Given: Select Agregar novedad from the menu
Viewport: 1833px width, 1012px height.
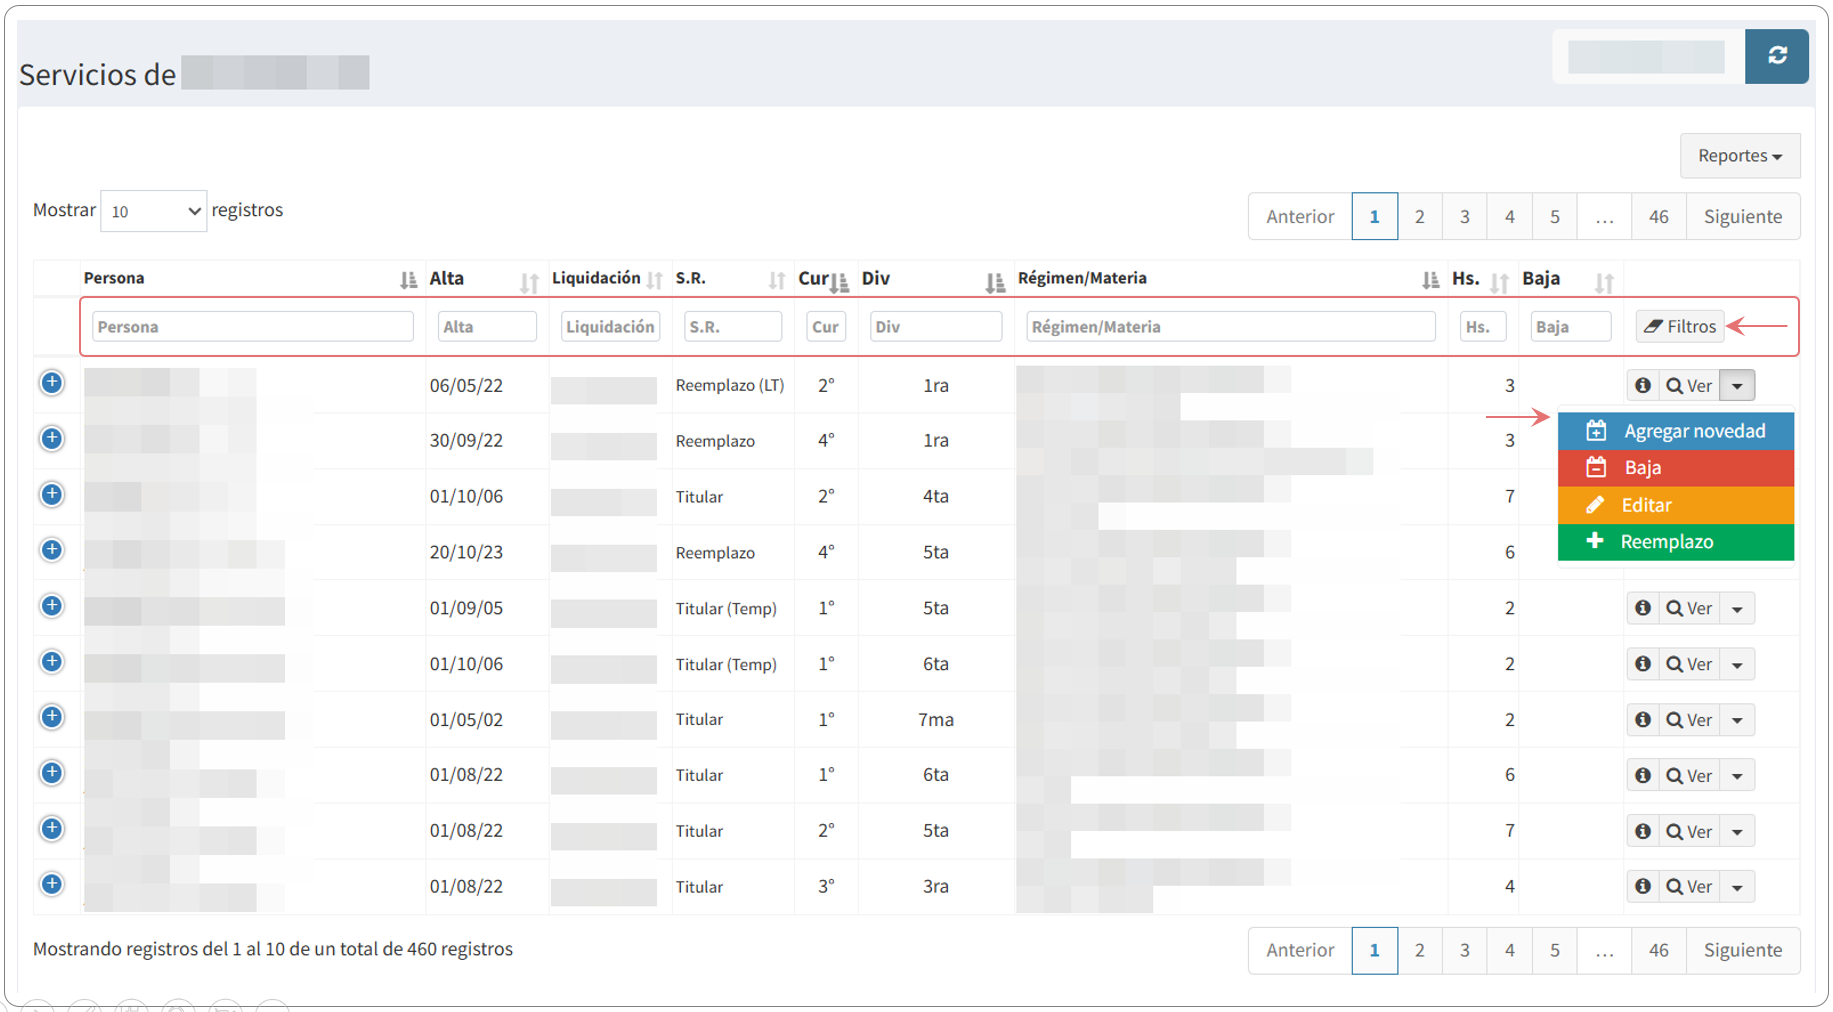Looking at the screenshot, I should (x=1676, y=431).
